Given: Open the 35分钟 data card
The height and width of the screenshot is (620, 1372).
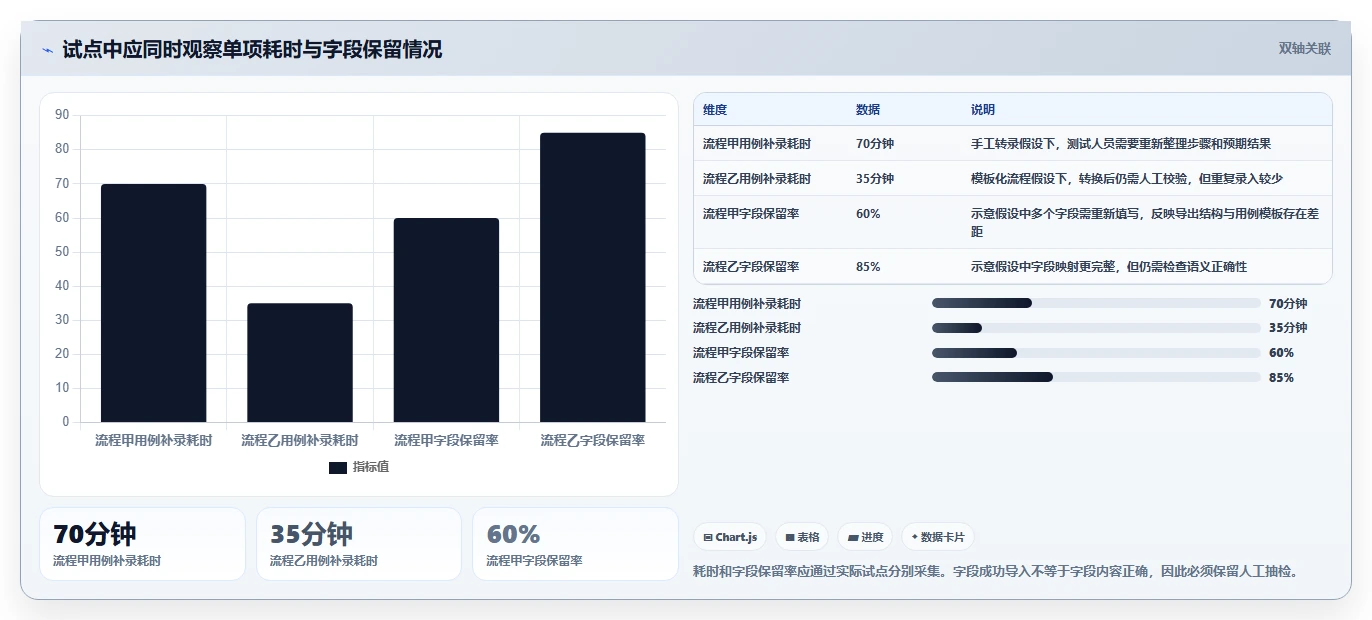Looking at the screenshot, I should coord(359,544).
